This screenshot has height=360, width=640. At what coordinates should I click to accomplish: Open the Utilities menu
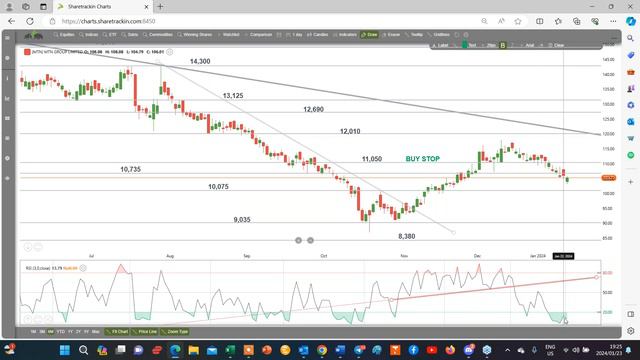(x=439, y=35)
